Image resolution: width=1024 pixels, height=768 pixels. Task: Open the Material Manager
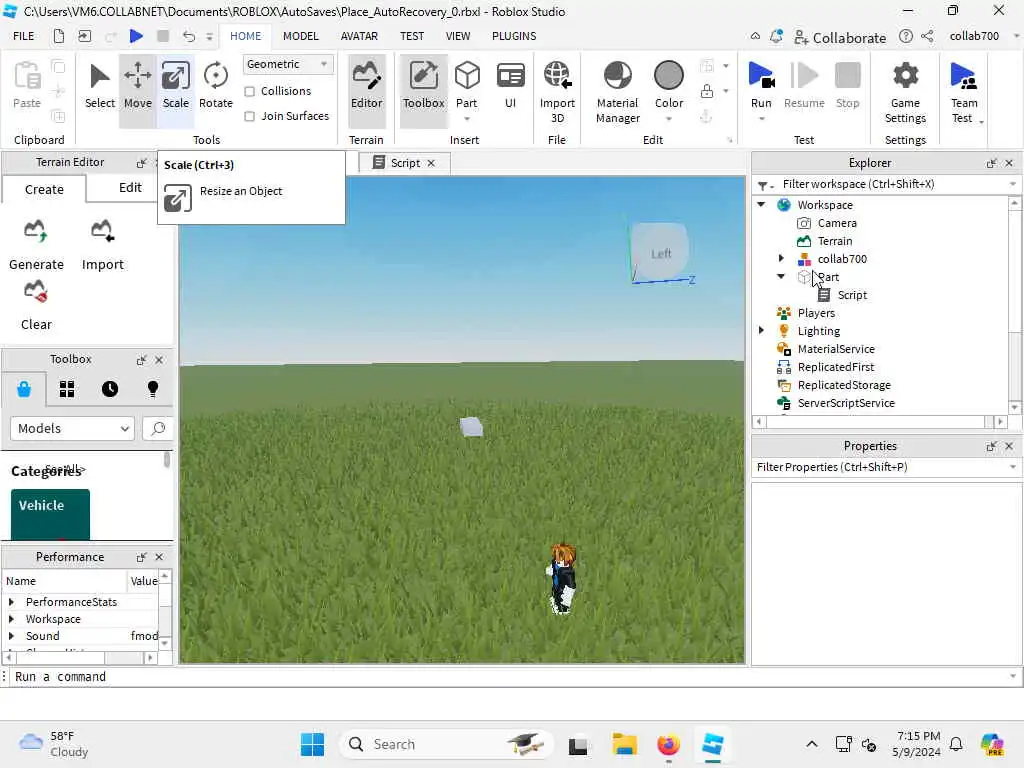pyautogui.click(x=617, y=91)
